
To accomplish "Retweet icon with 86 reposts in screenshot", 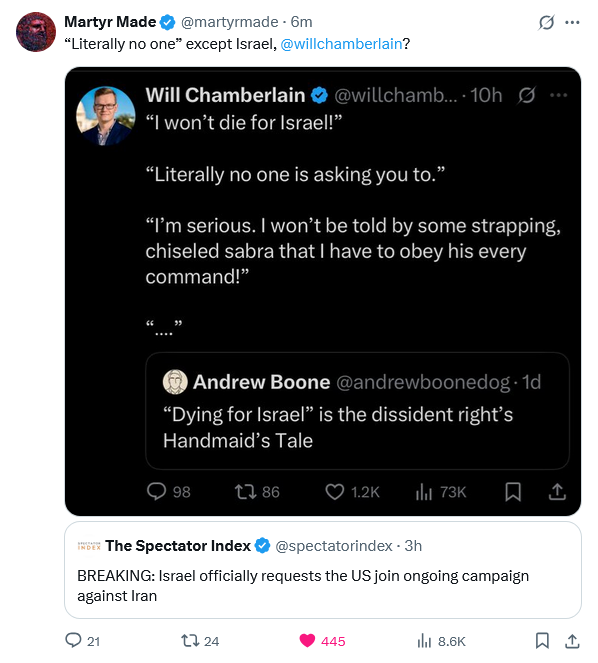I will [x=245, y=492].
